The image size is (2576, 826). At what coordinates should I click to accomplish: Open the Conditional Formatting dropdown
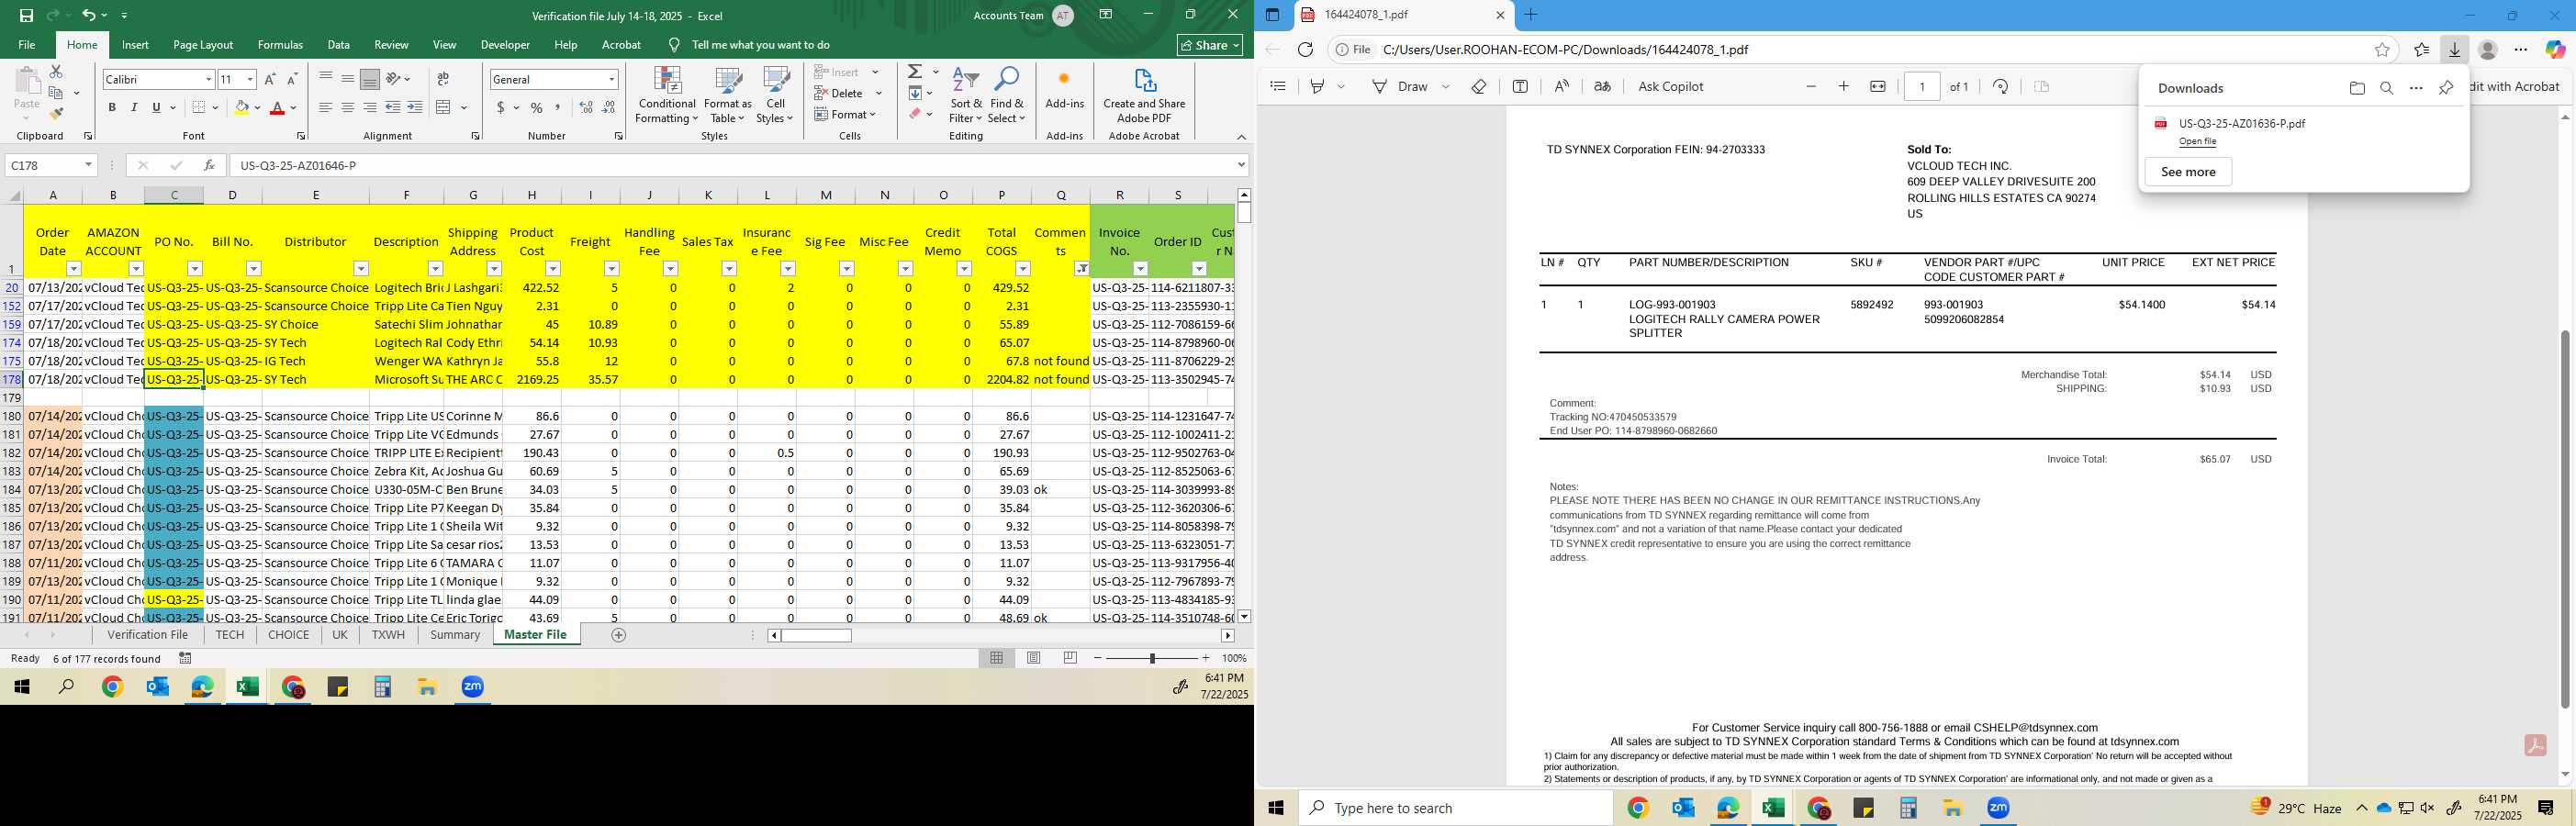(667, 96)
